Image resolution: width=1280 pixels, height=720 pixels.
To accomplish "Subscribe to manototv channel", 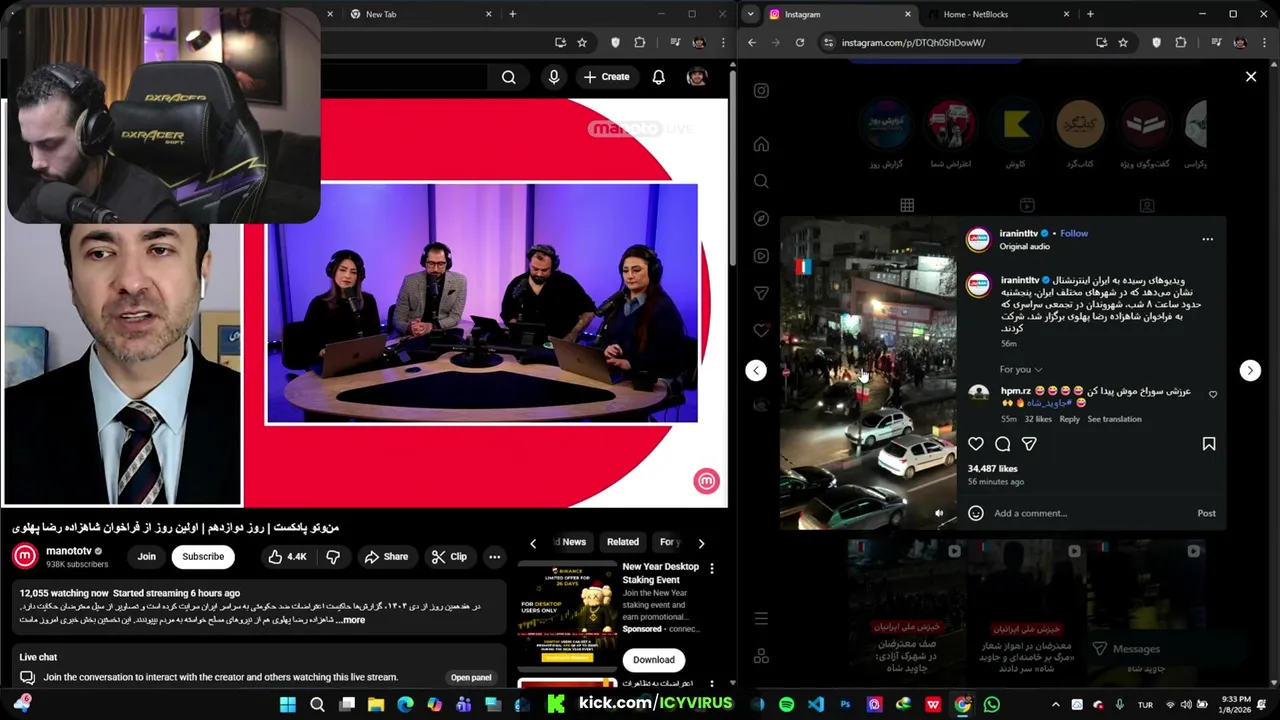I will pyautogui.click(x=203, y=557).
